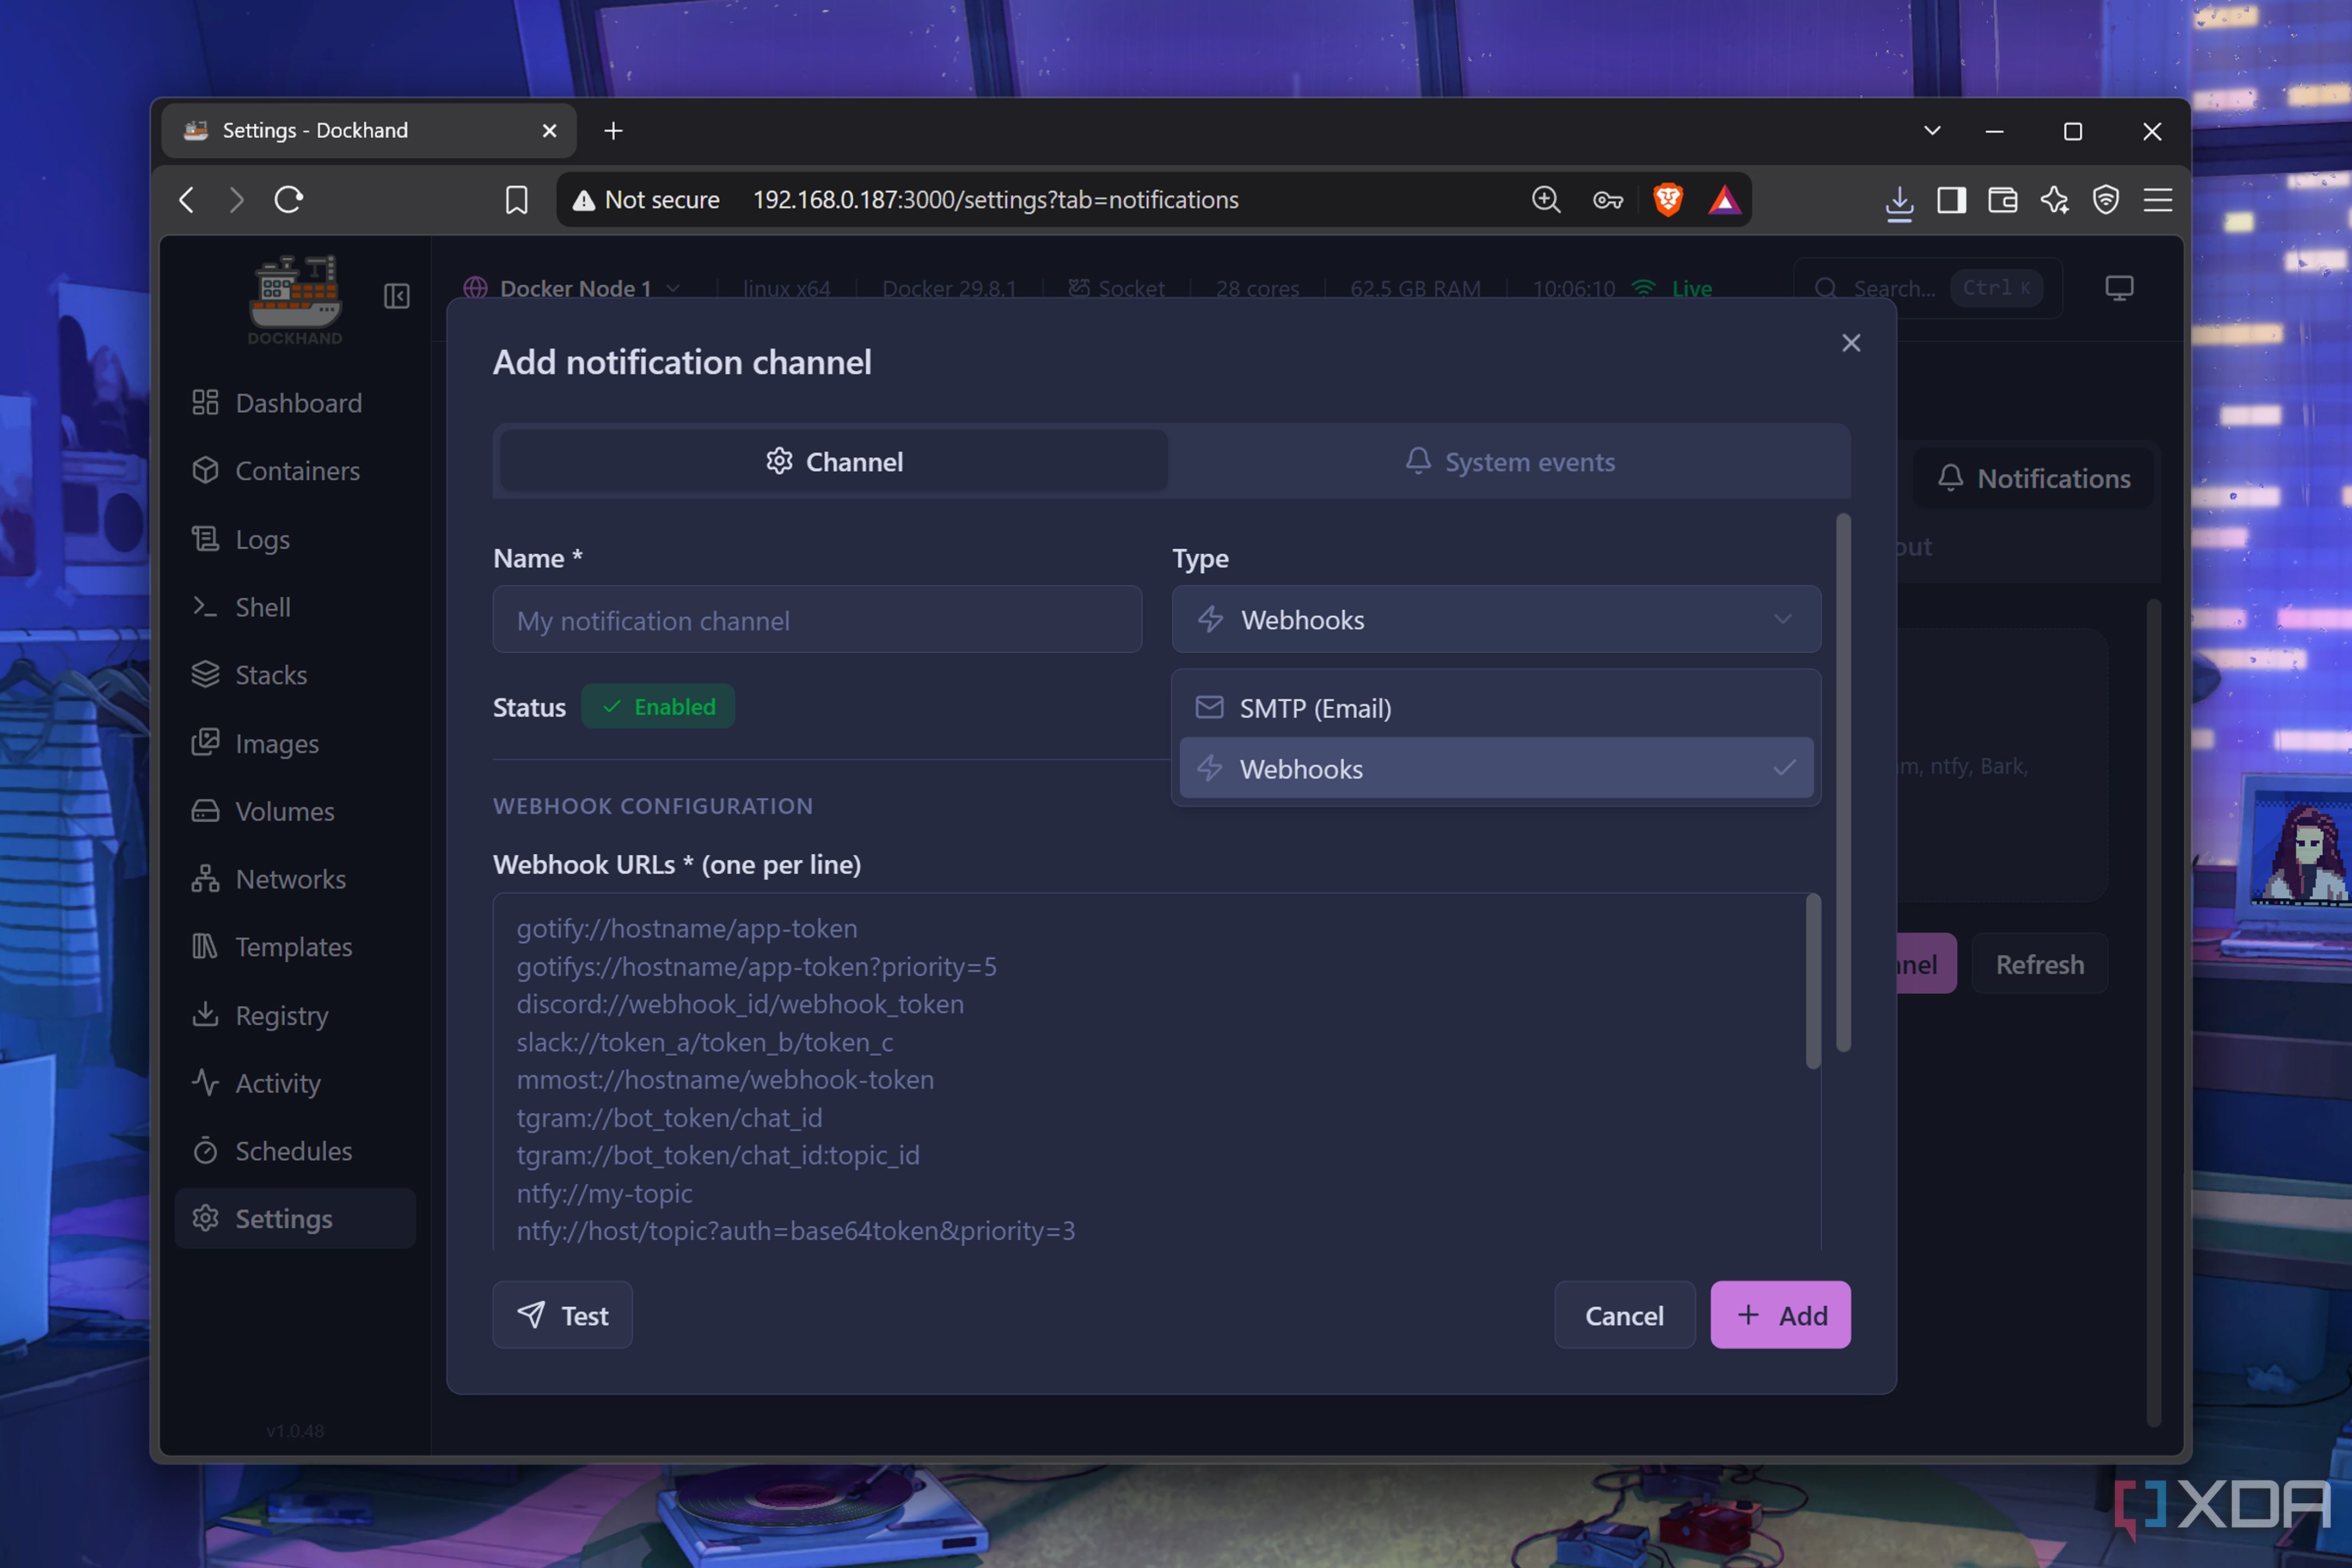Open Shell from the sidebar
Image resolution: width=2352 pixels, height=1568 pixels.
pos(295,607)
